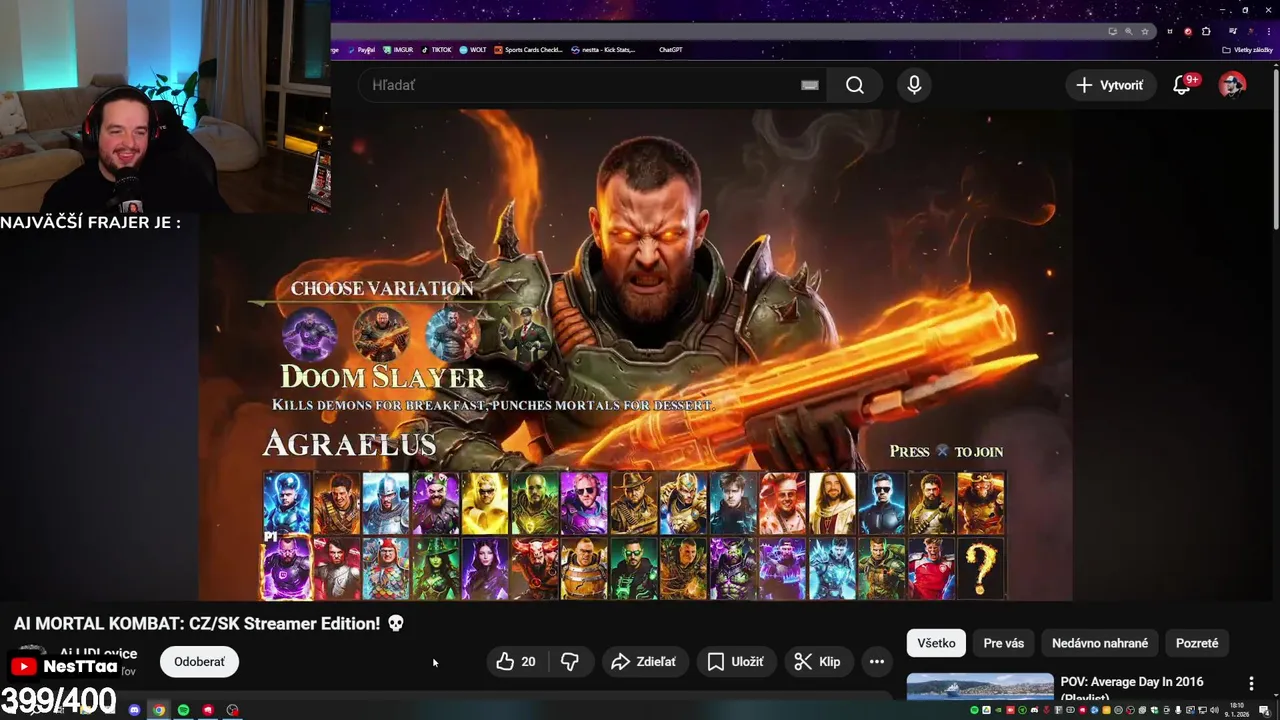Click the Doom Slayer variation name
Screen dimensions: 1280x720
383,377
